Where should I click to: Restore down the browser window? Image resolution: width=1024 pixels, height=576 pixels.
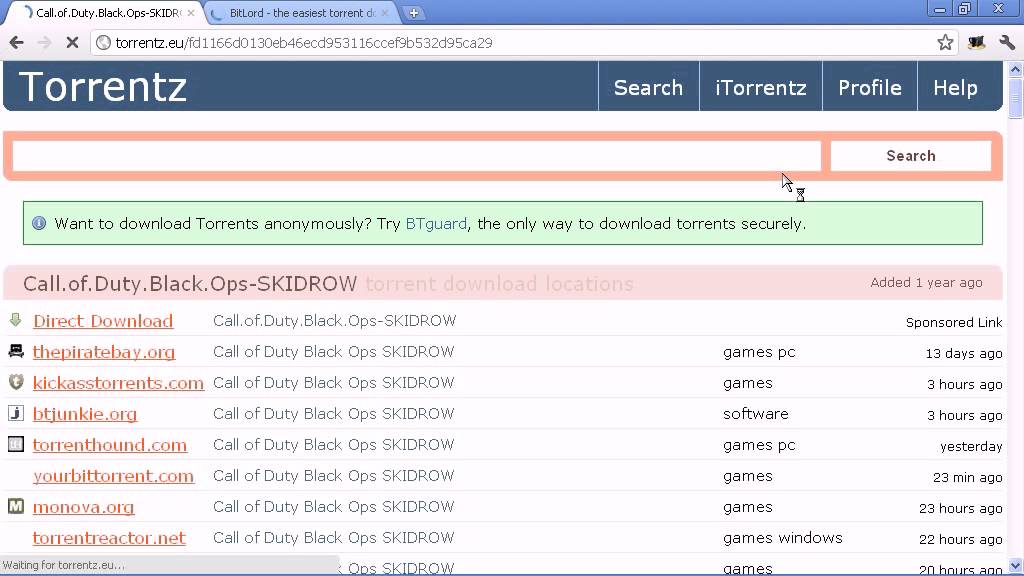pos(964,9)
